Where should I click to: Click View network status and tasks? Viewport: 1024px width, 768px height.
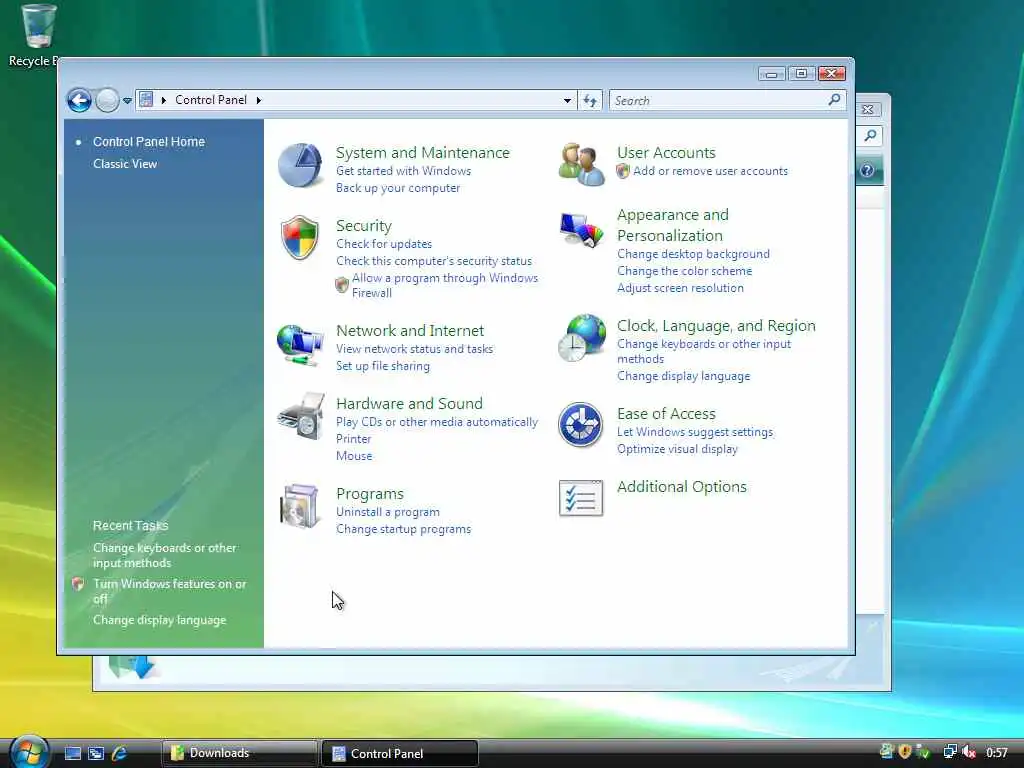point(415,349)
